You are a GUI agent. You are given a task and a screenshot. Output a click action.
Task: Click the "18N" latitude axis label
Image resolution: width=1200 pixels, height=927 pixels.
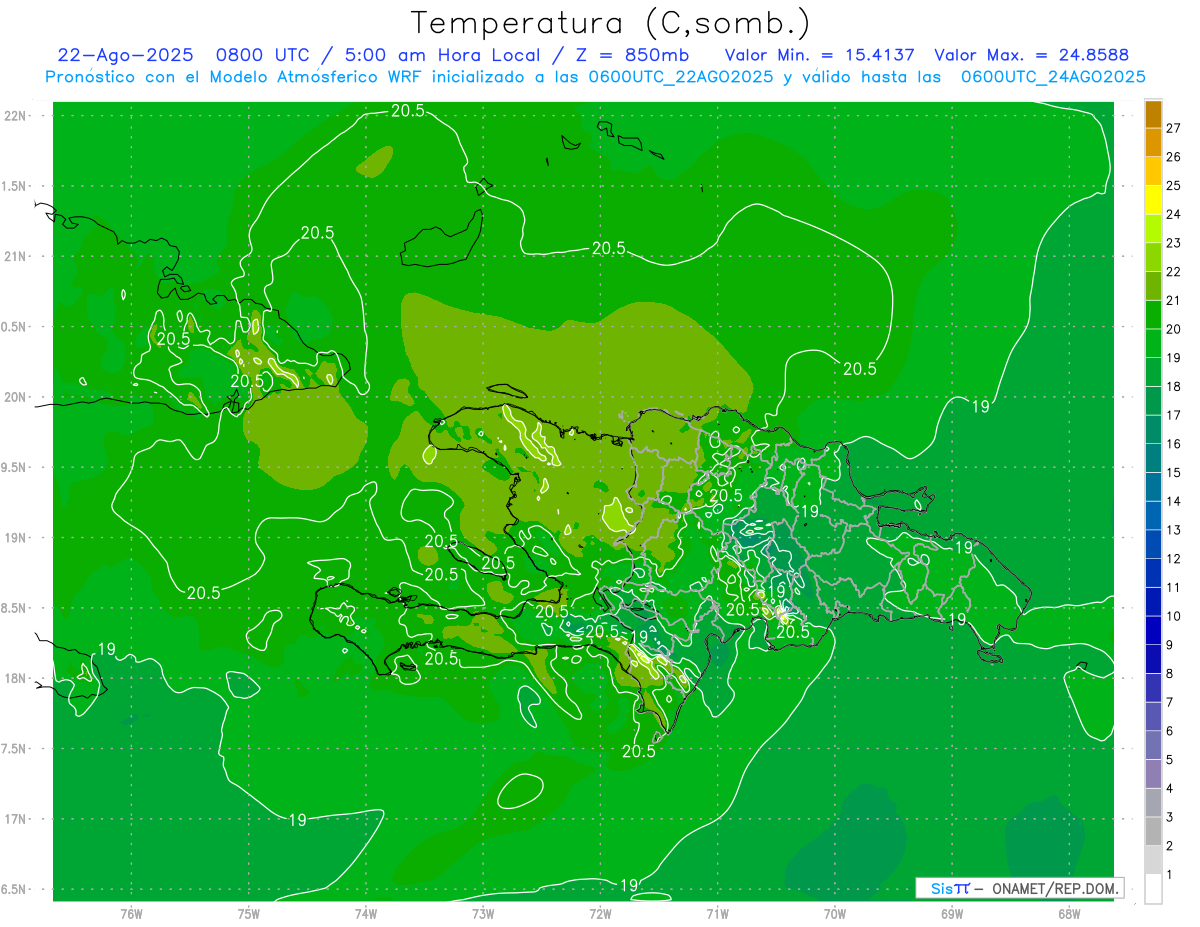(17, 679)
